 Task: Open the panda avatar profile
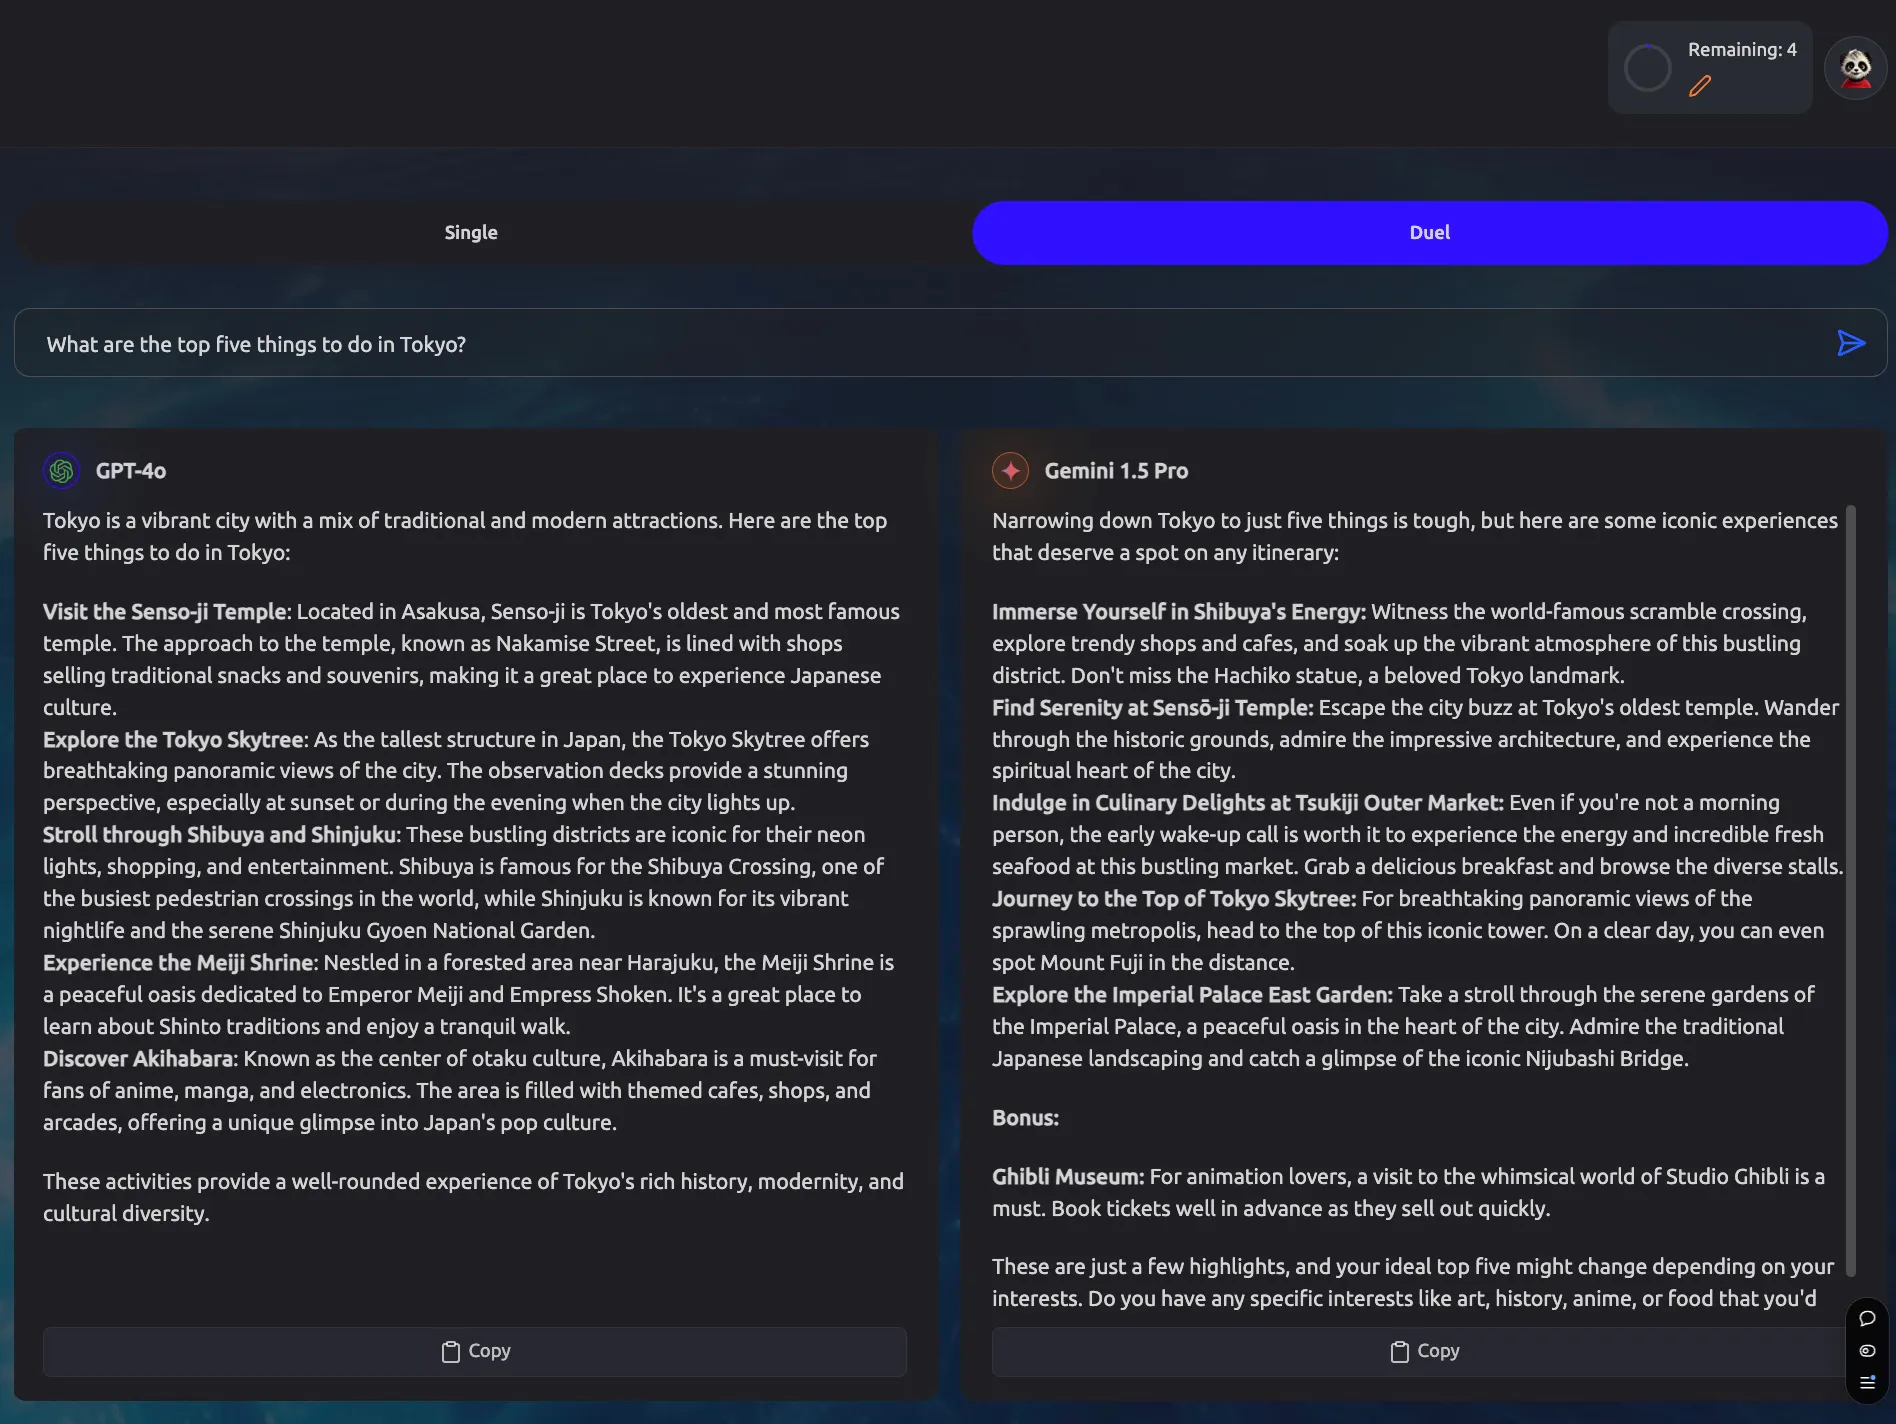1856,68
